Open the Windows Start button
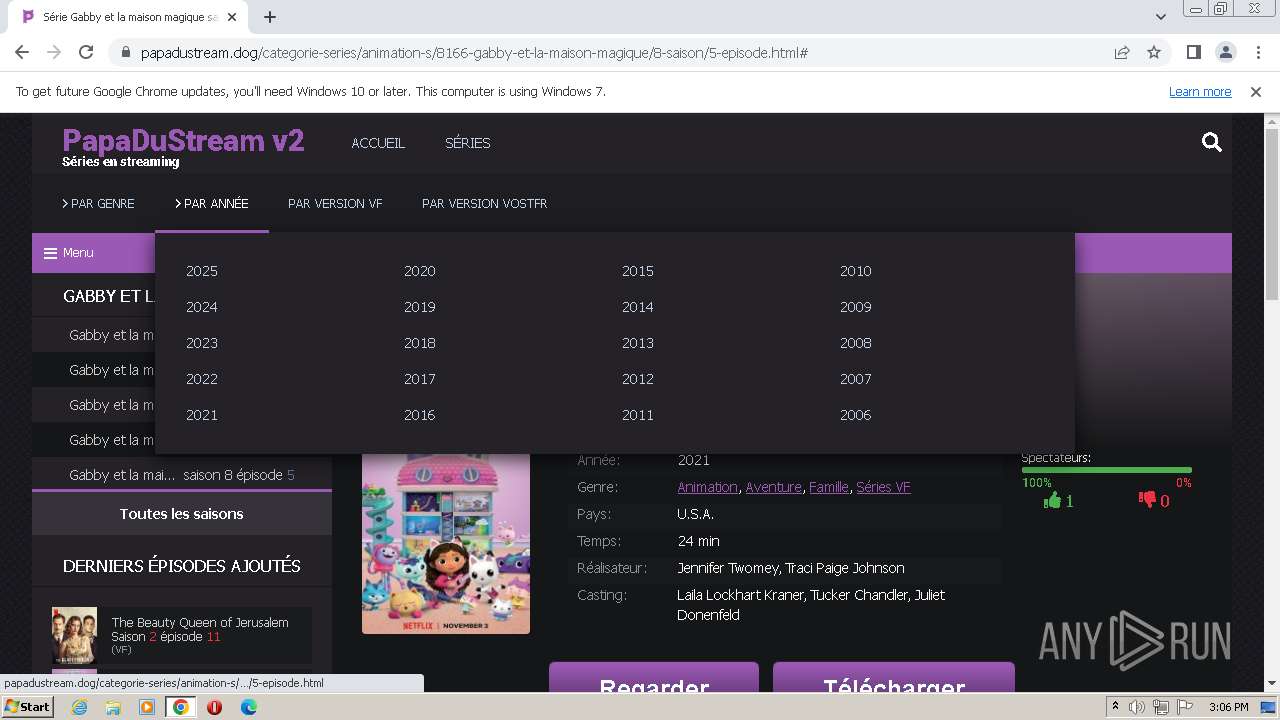 (x=27, y=707)
